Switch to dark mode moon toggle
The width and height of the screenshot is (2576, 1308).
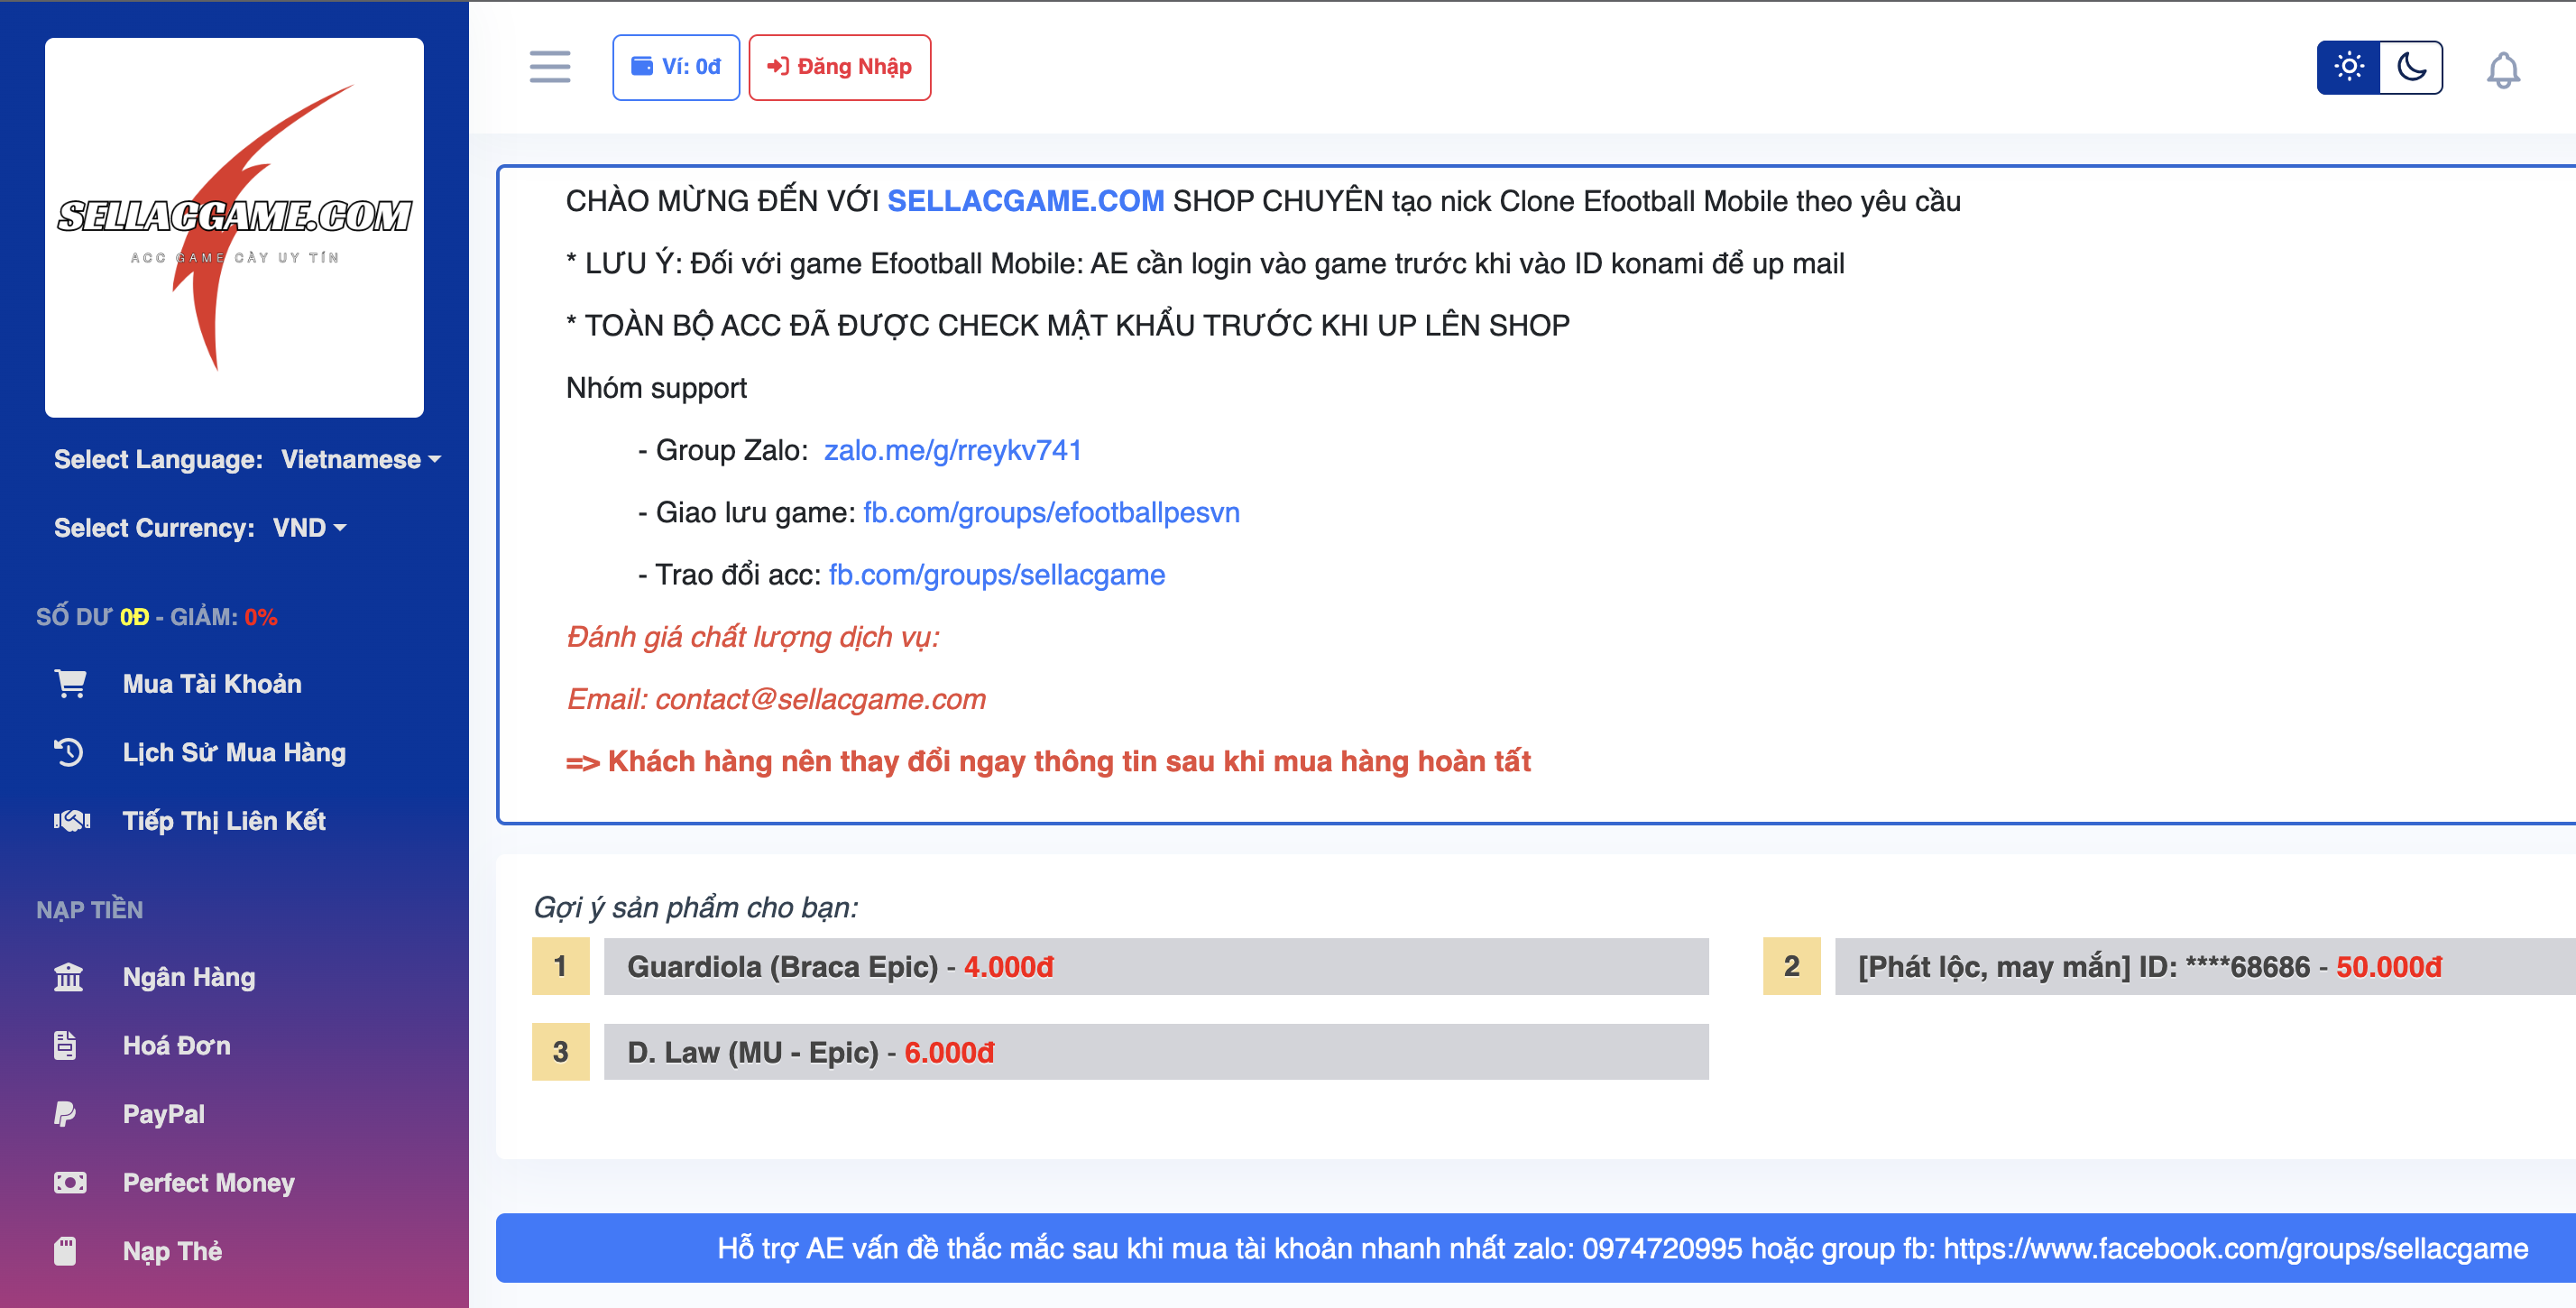[x=2411, y=67]
